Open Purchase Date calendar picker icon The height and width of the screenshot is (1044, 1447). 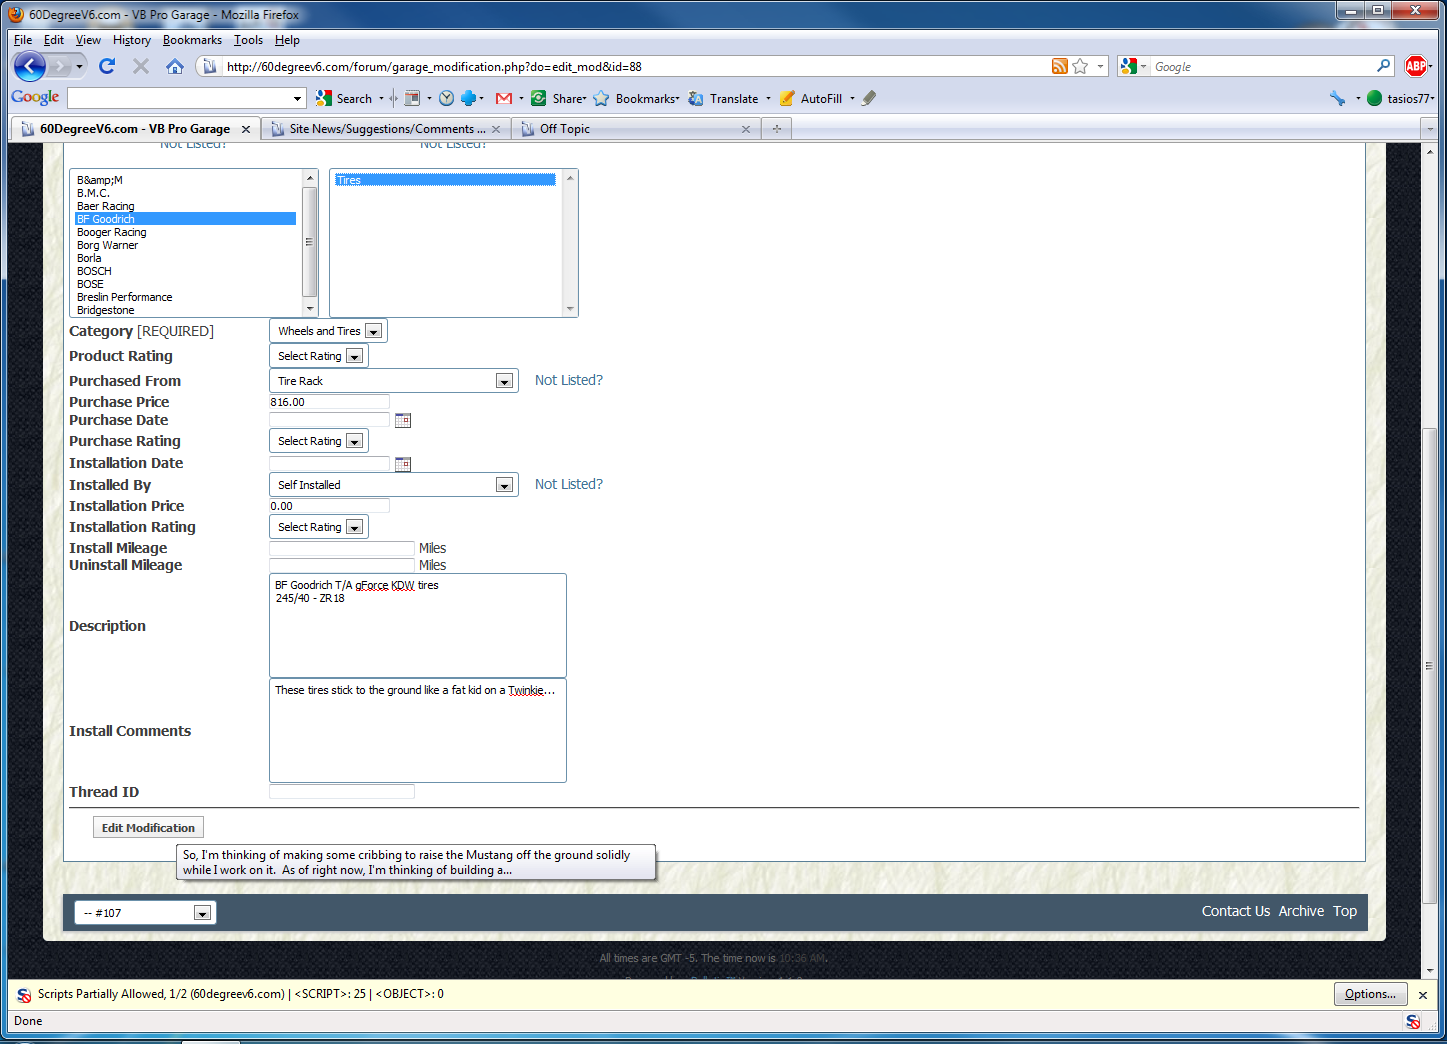pos(403,421)
